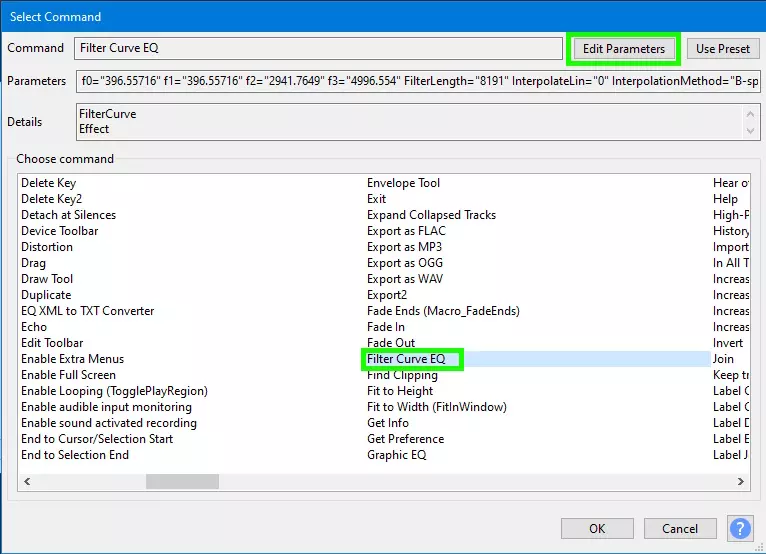Viewport: 766px width, 554px height.
Task: Select the Delete Key command
Action: pyautogui.click(x=48, y=183)
